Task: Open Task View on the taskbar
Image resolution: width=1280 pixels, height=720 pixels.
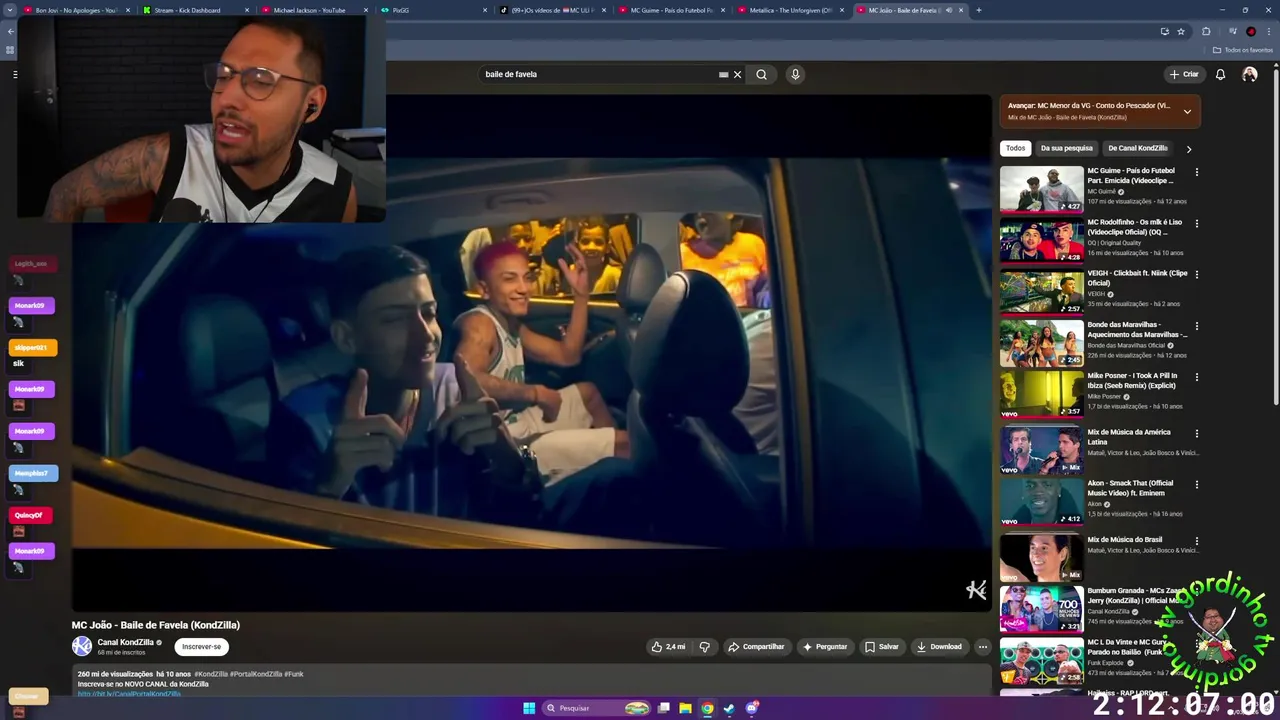Action: pyautogui.click(x=663, y=708)
